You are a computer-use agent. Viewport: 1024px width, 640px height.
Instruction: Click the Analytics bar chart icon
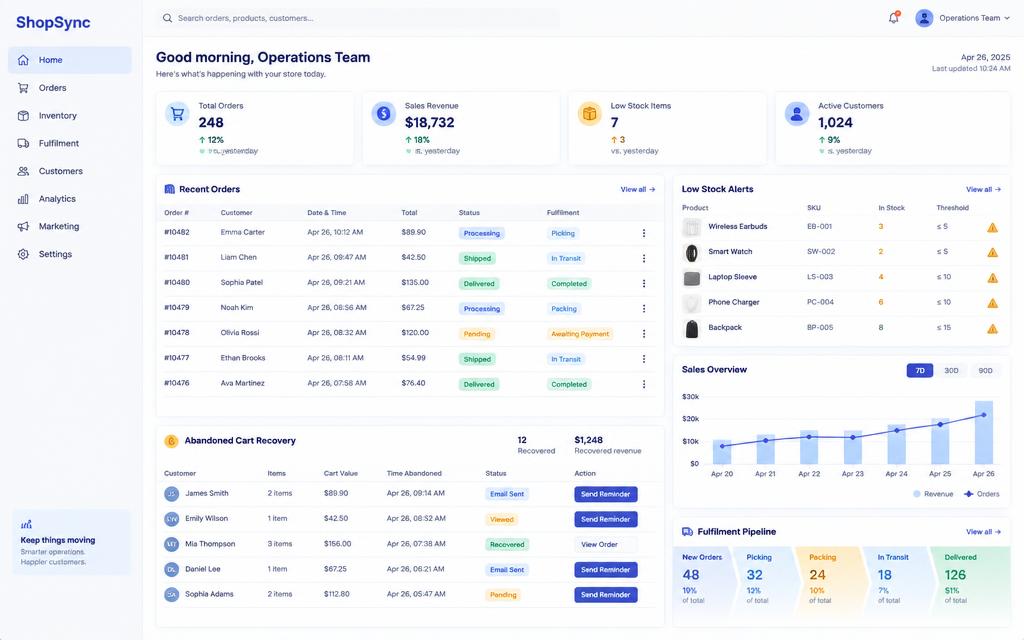[x=24, y=199]
